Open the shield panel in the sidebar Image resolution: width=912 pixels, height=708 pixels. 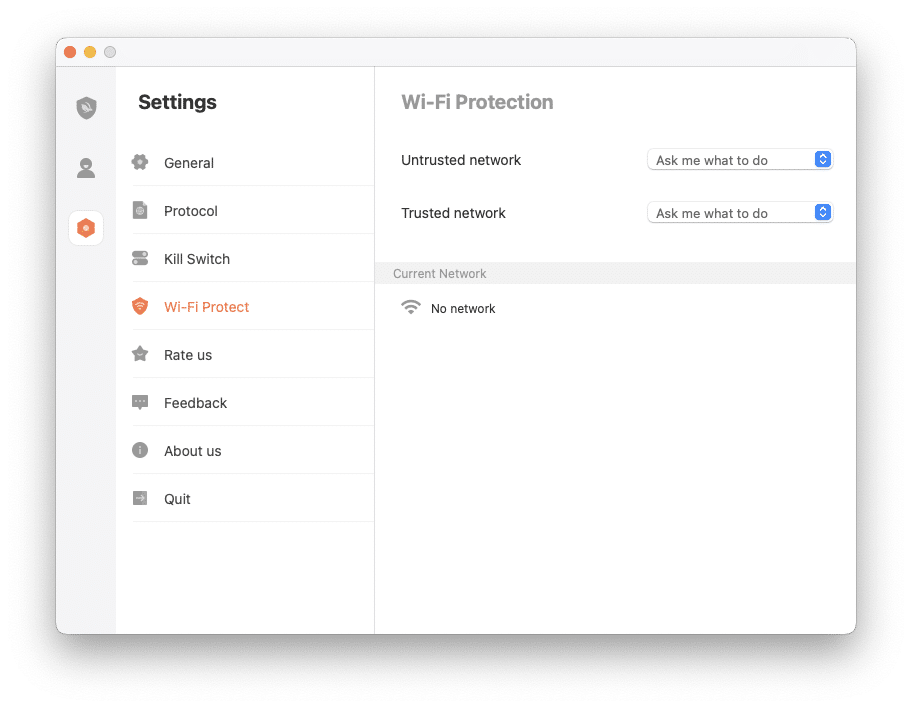(x=85, y=107)
